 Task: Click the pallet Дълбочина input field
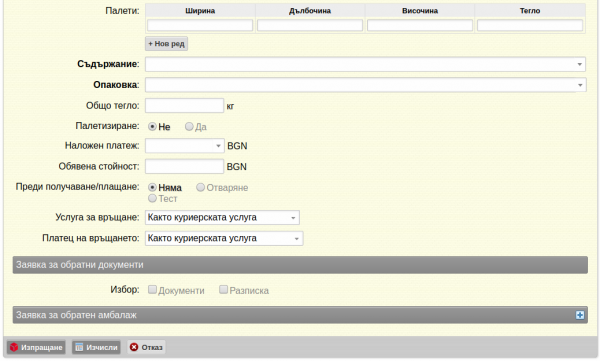pos(310,25)
